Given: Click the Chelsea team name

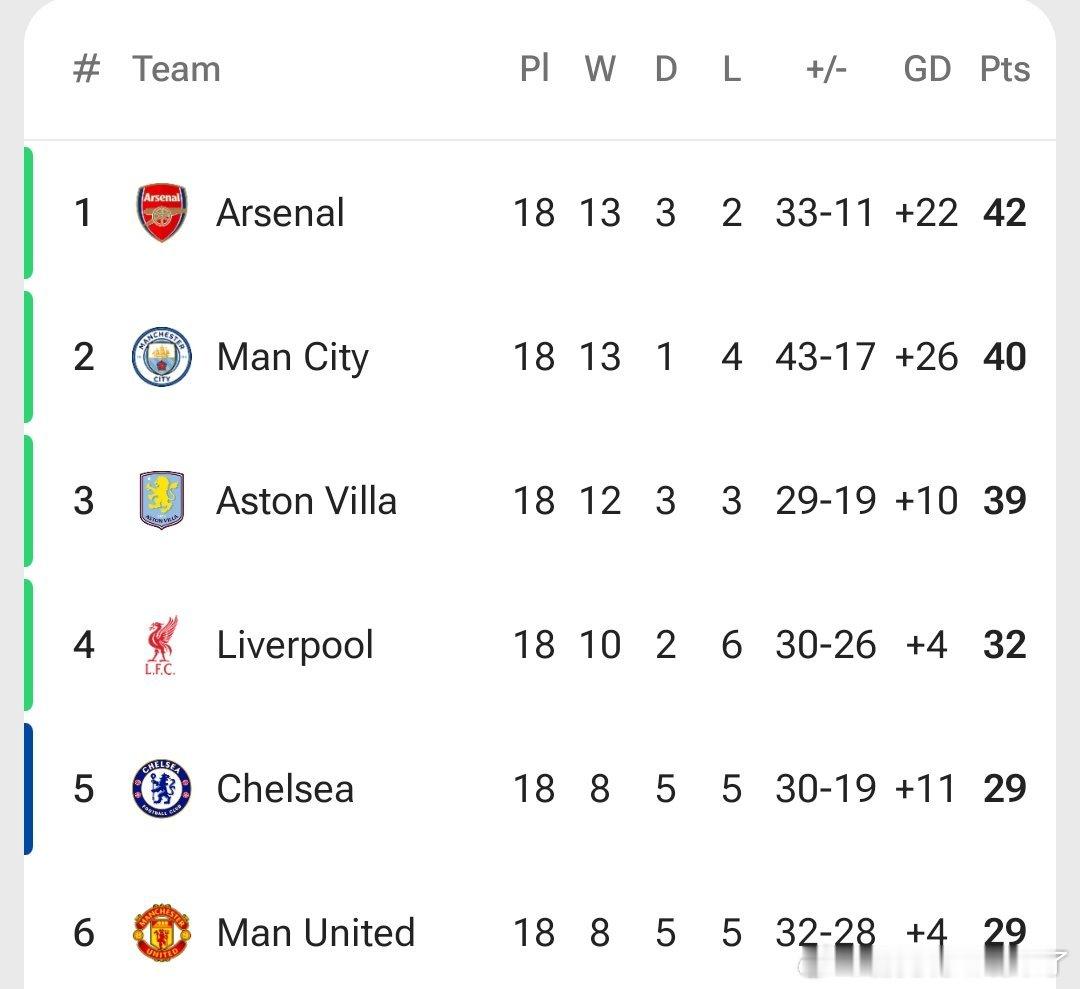Looking at the screenshot, I should [x=285, y=789].
